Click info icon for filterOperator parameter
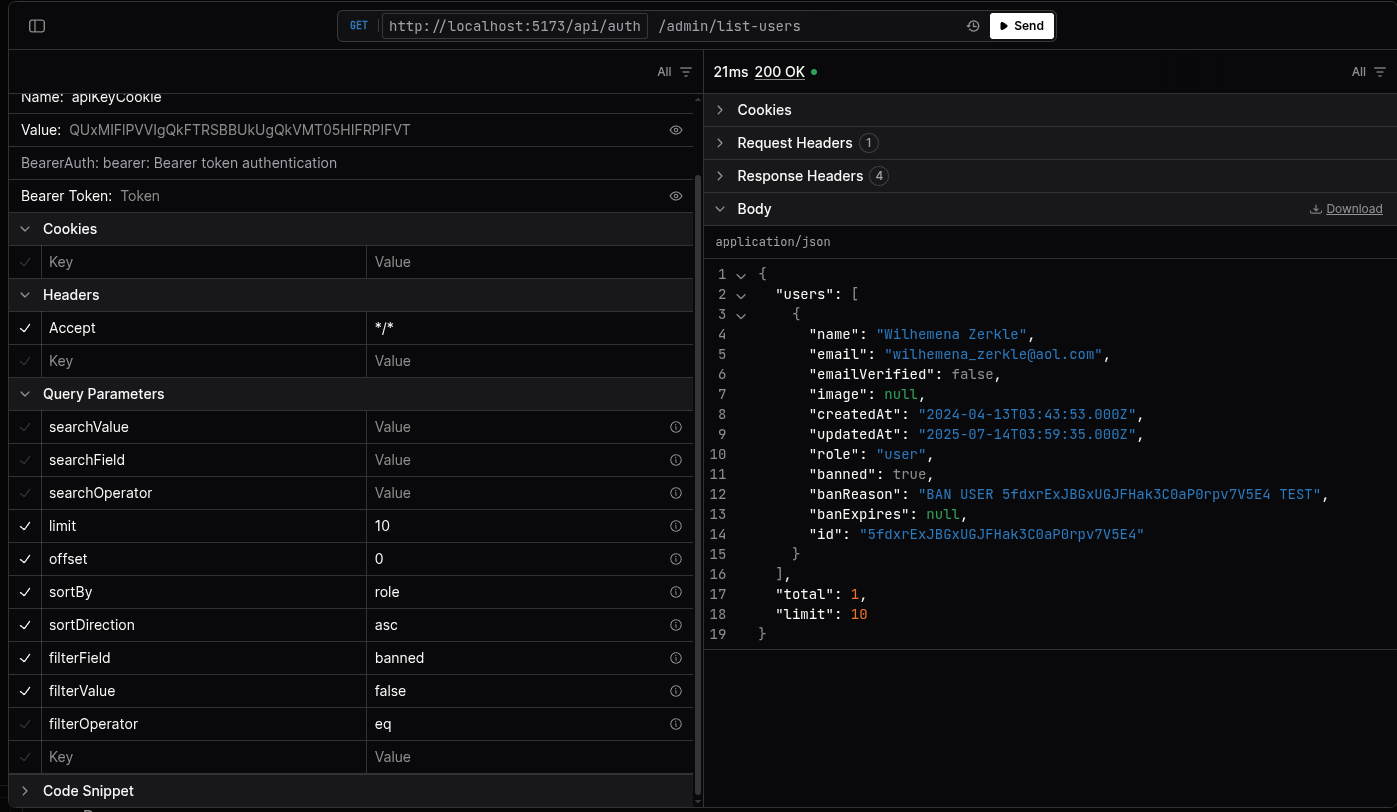Screen dimensions: 1397x812 [x=676, y=724]
